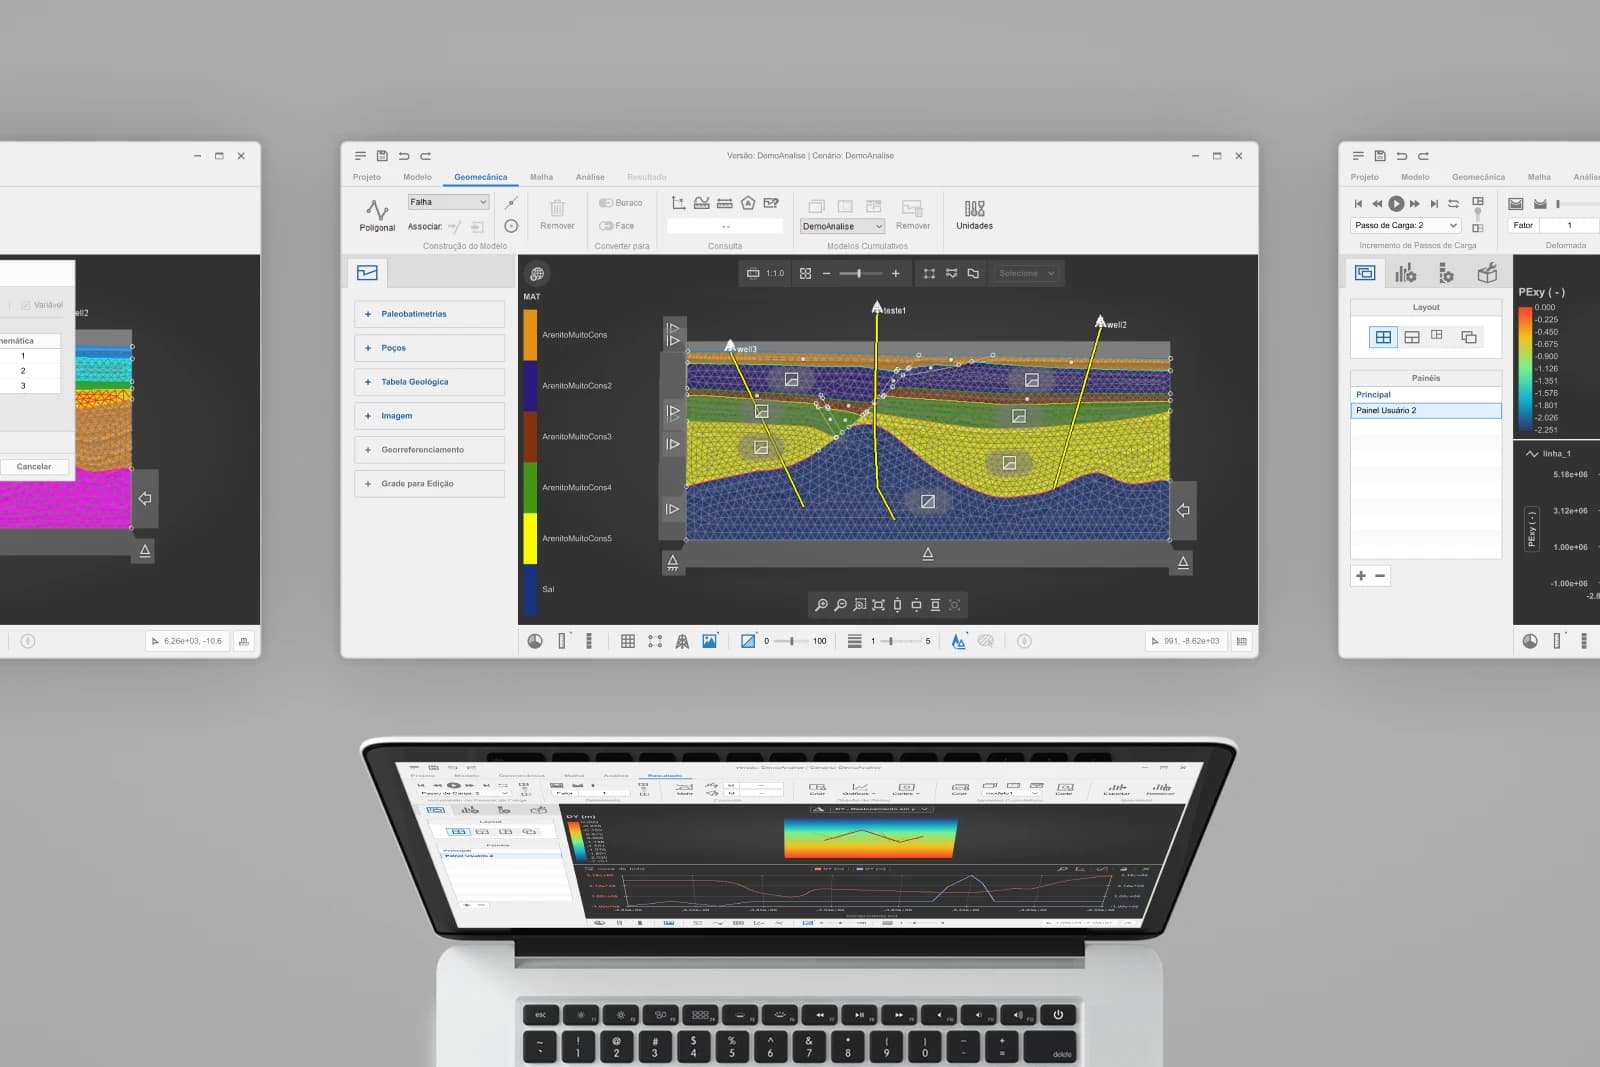
Task: Click the fit height zoom icon
Action: (x=897, y=605)
